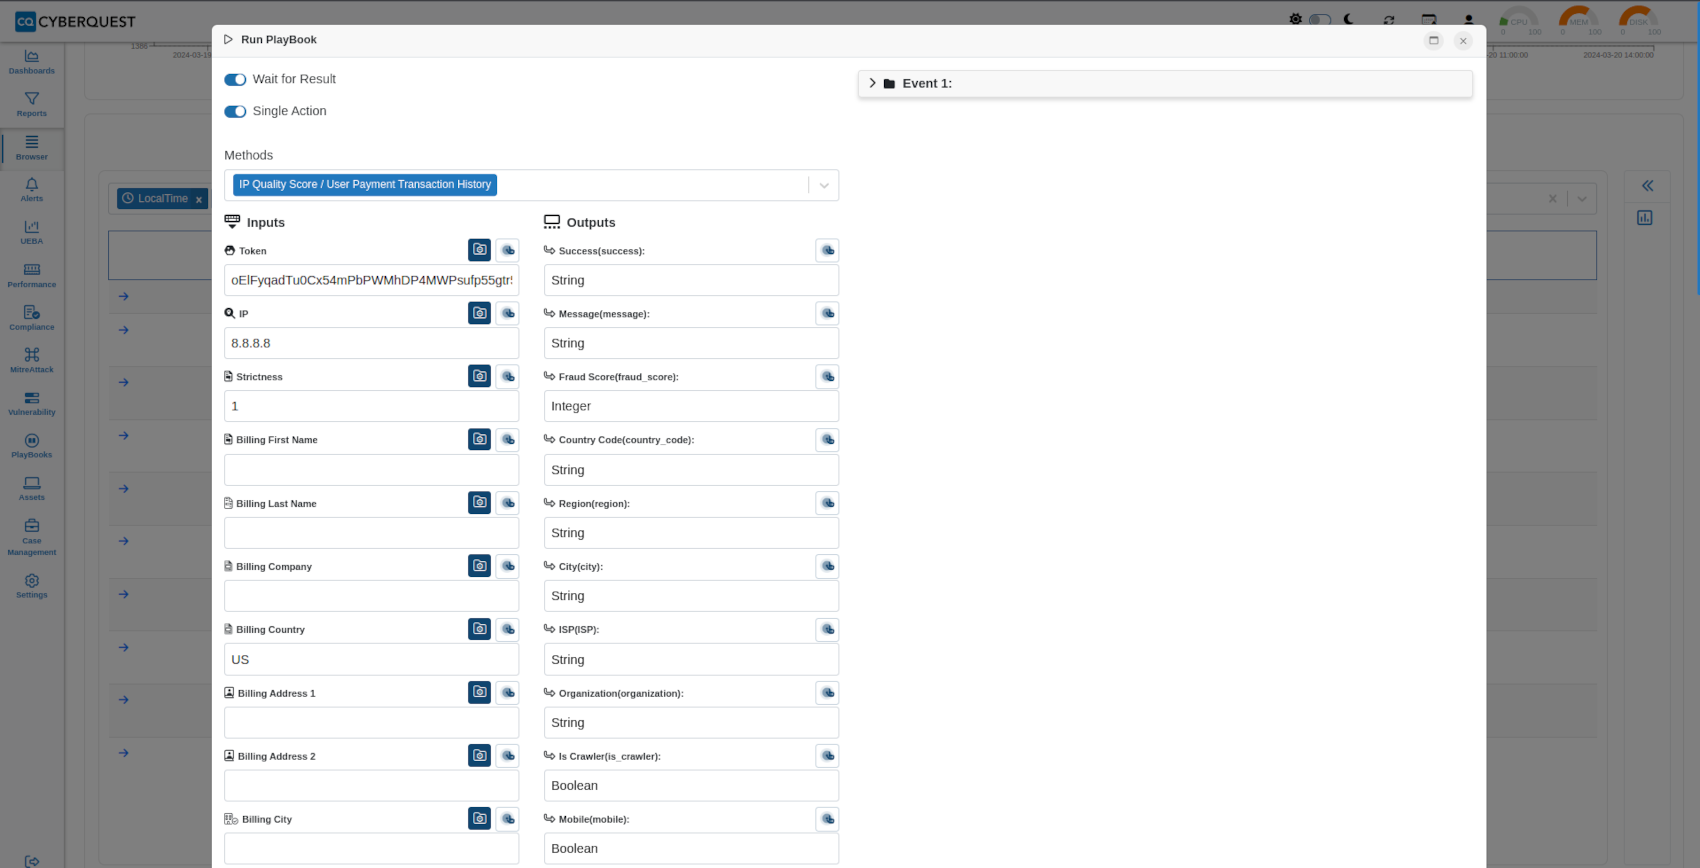Click the Billing Company camera icon
Image resolution: width=1700 pixels, height=868 pixels.
(x=480, y=566)
